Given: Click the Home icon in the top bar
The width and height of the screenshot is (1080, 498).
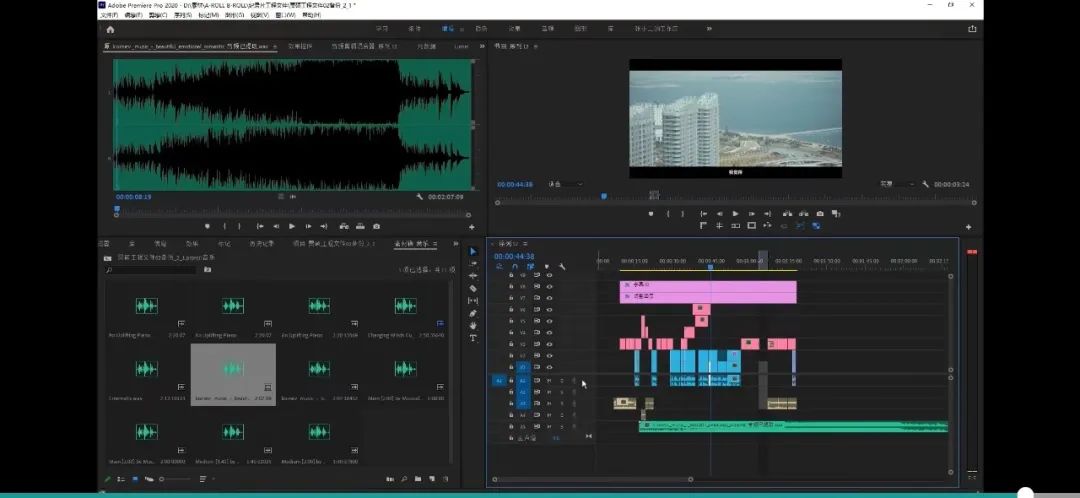Looking at the screenshot, I should 110,29.
